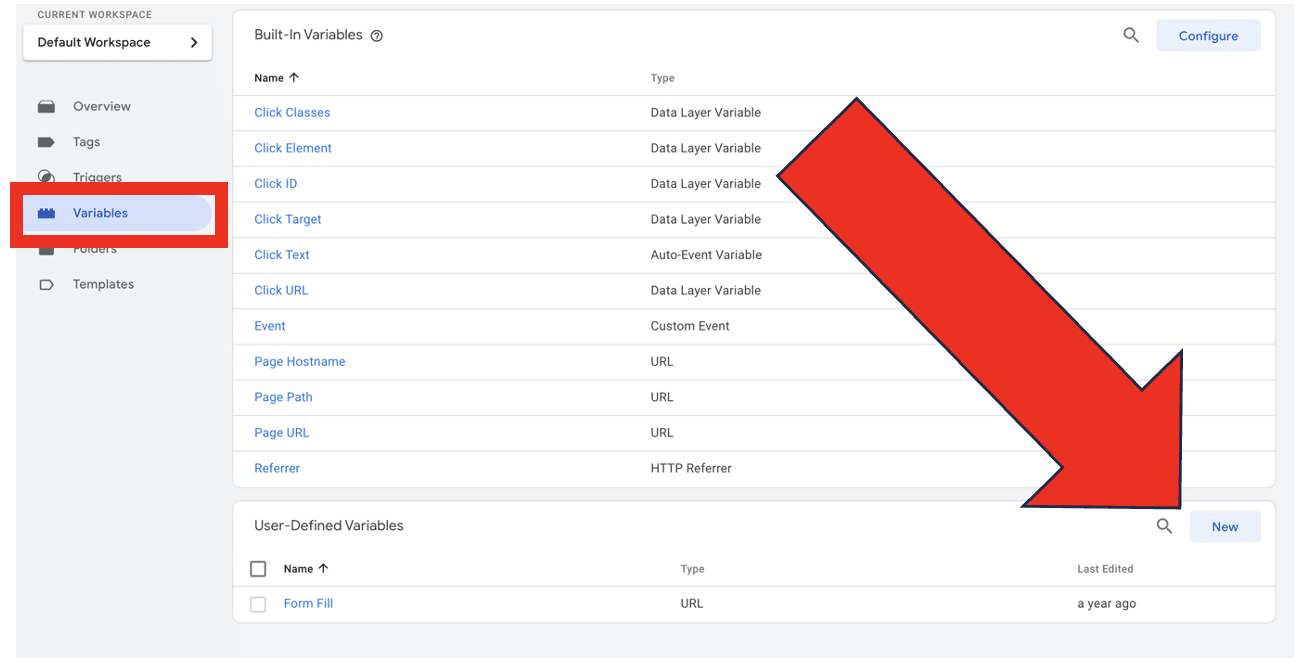Open the Templates menu item
This screenshot has height=668, width=1312.
pos(103,285)
